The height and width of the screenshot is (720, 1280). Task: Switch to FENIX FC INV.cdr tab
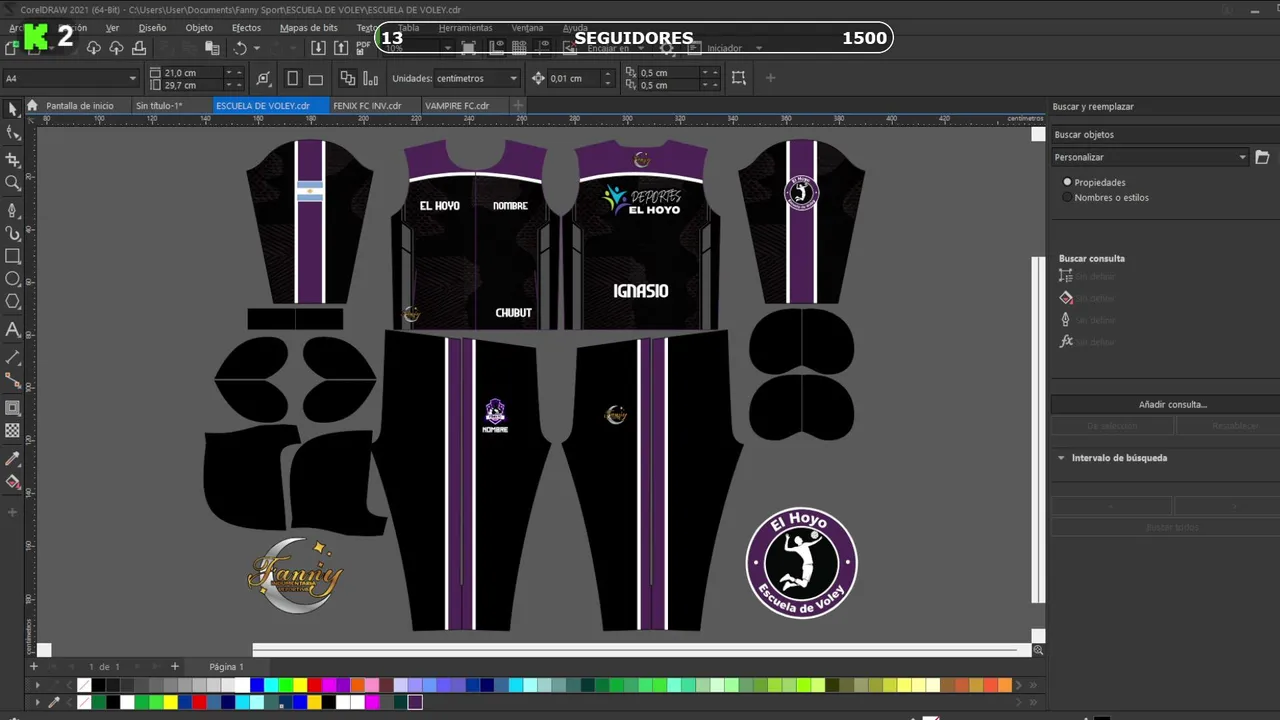pos(367,105)
